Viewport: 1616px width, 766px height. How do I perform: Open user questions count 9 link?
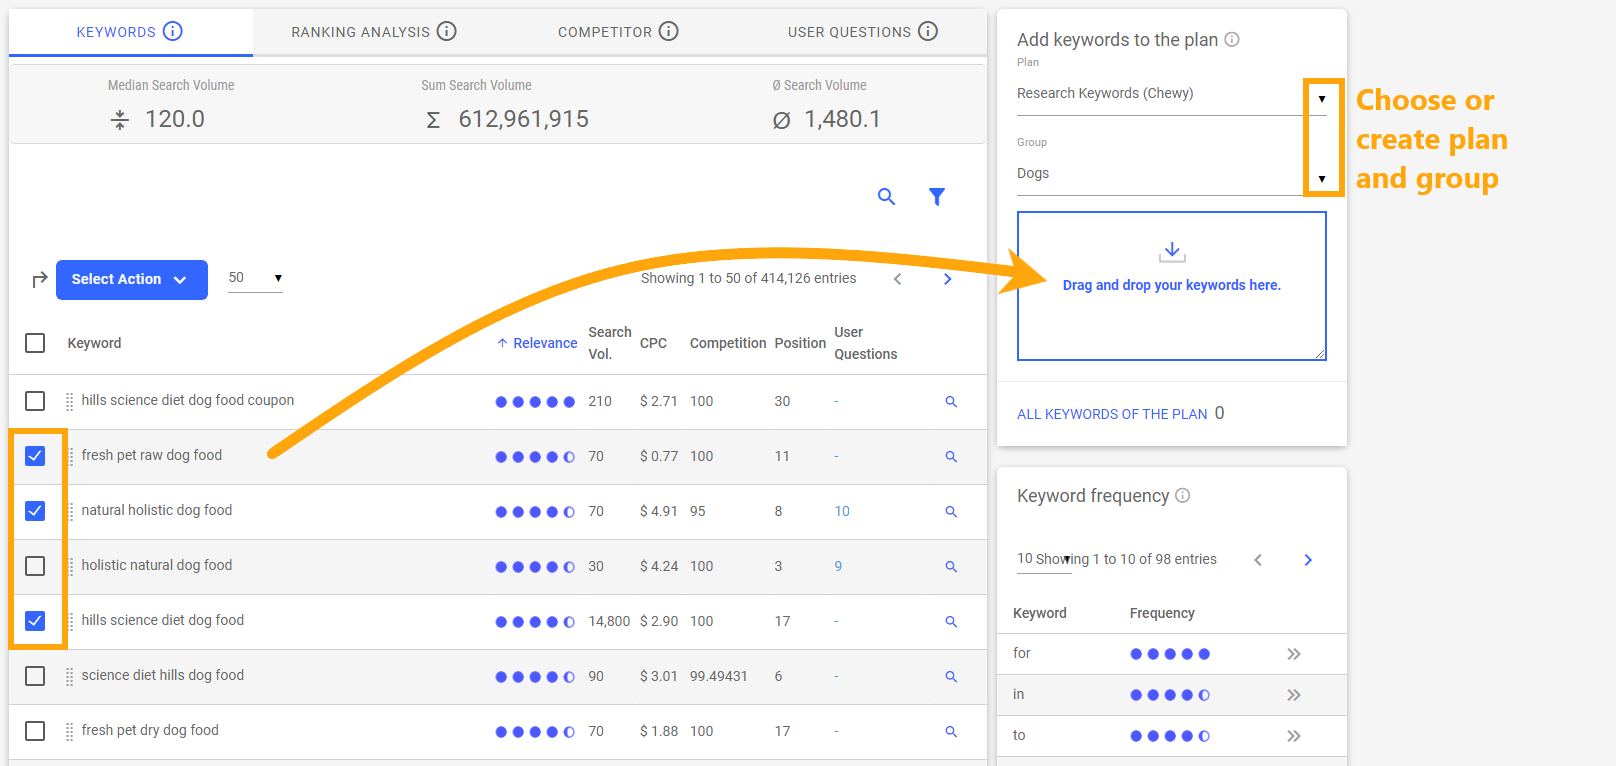coord(838,566)
